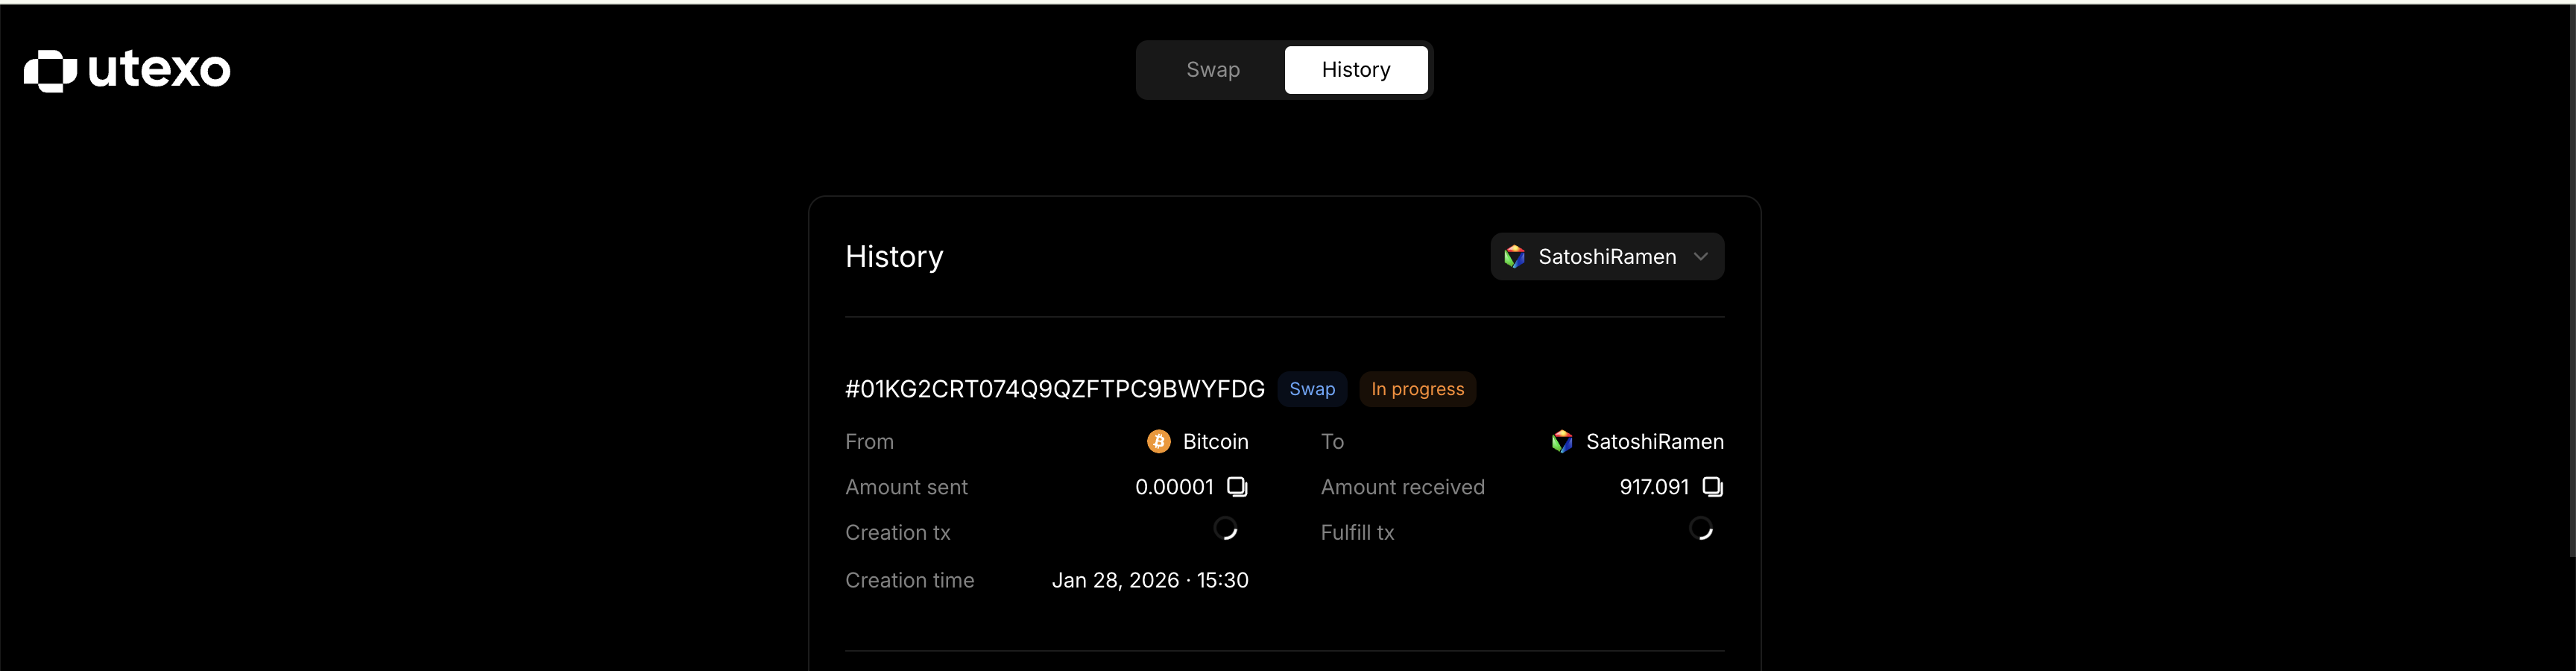Click the blue Swap type badge
Viewport: 2576px width, 671px height.
[x=1311, y=389]
